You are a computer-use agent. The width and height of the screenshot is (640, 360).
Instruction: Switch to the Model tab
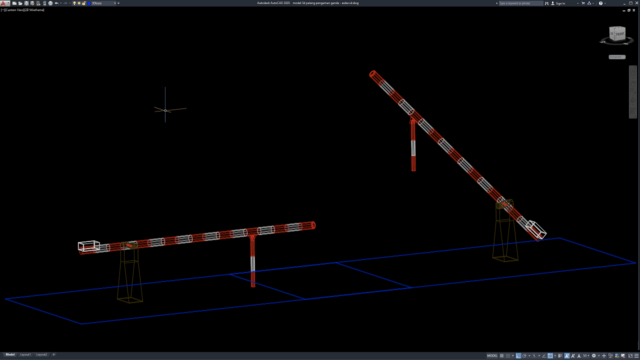point(10,355)
